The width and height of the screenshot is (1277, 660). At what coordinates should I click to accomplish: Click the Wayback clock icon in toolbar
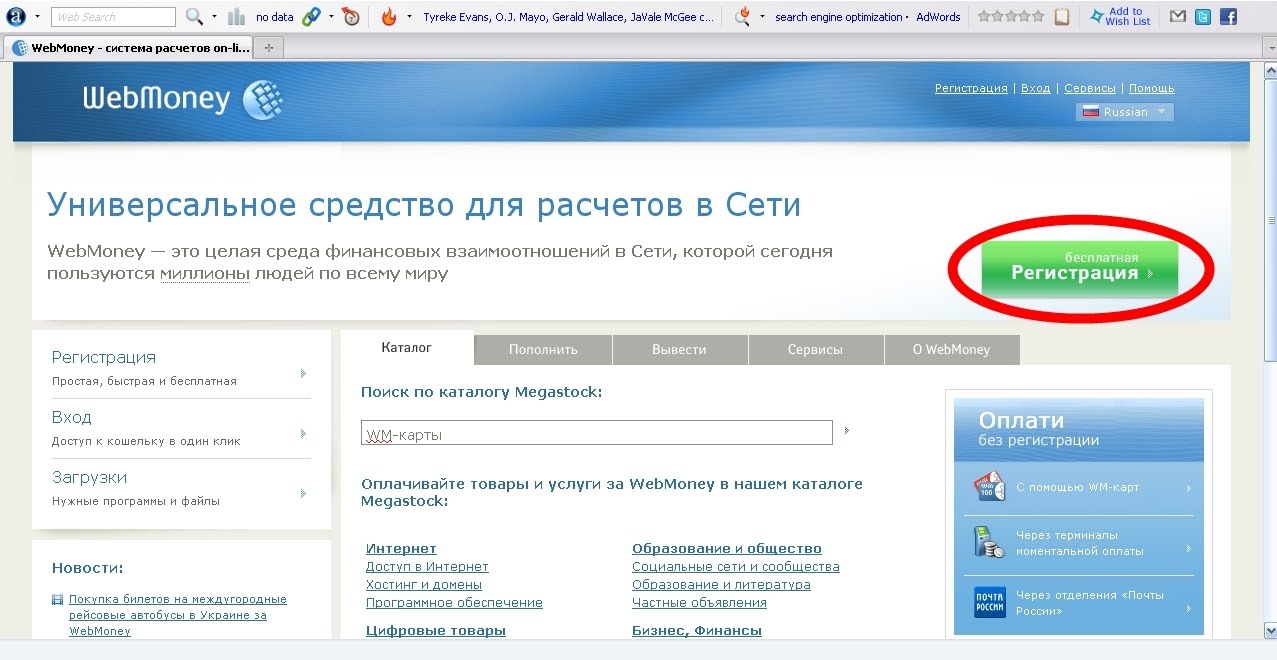click(x=350, y=17)
